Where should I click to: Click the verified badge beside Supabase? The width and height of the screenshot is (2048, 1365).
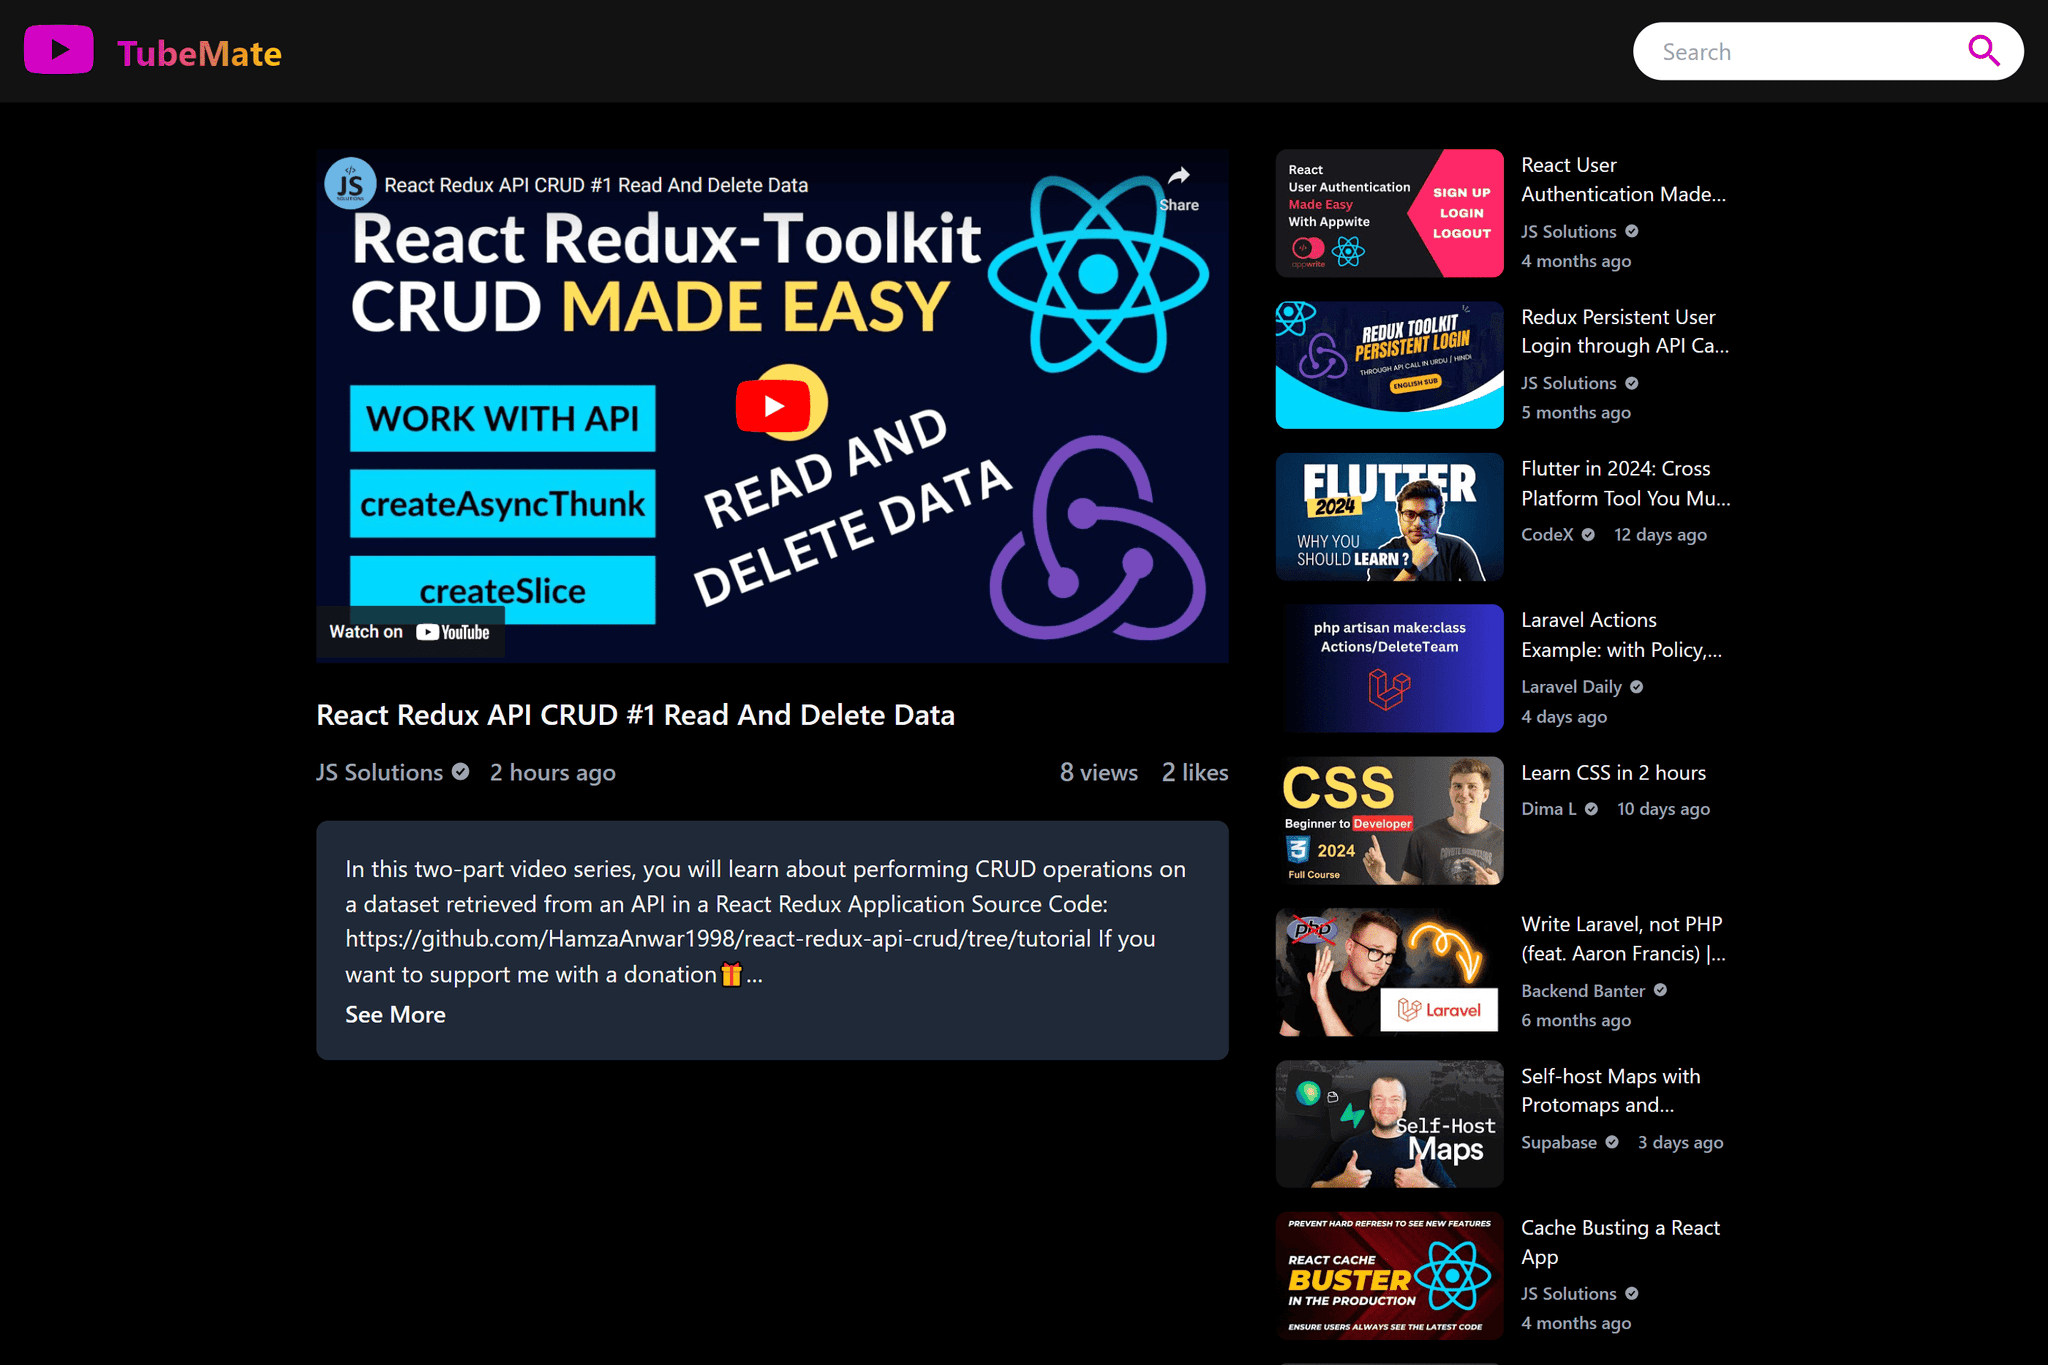(1612, 1142)
